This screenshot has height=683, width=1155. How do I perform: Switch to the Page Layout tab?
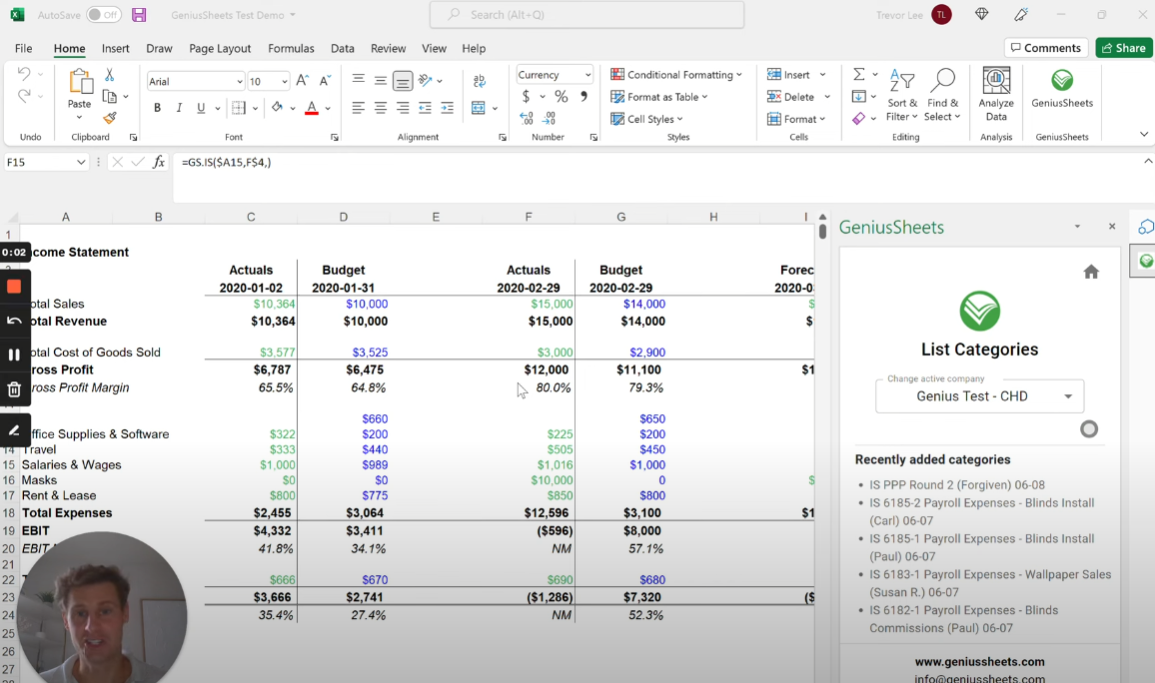[220, 48]
